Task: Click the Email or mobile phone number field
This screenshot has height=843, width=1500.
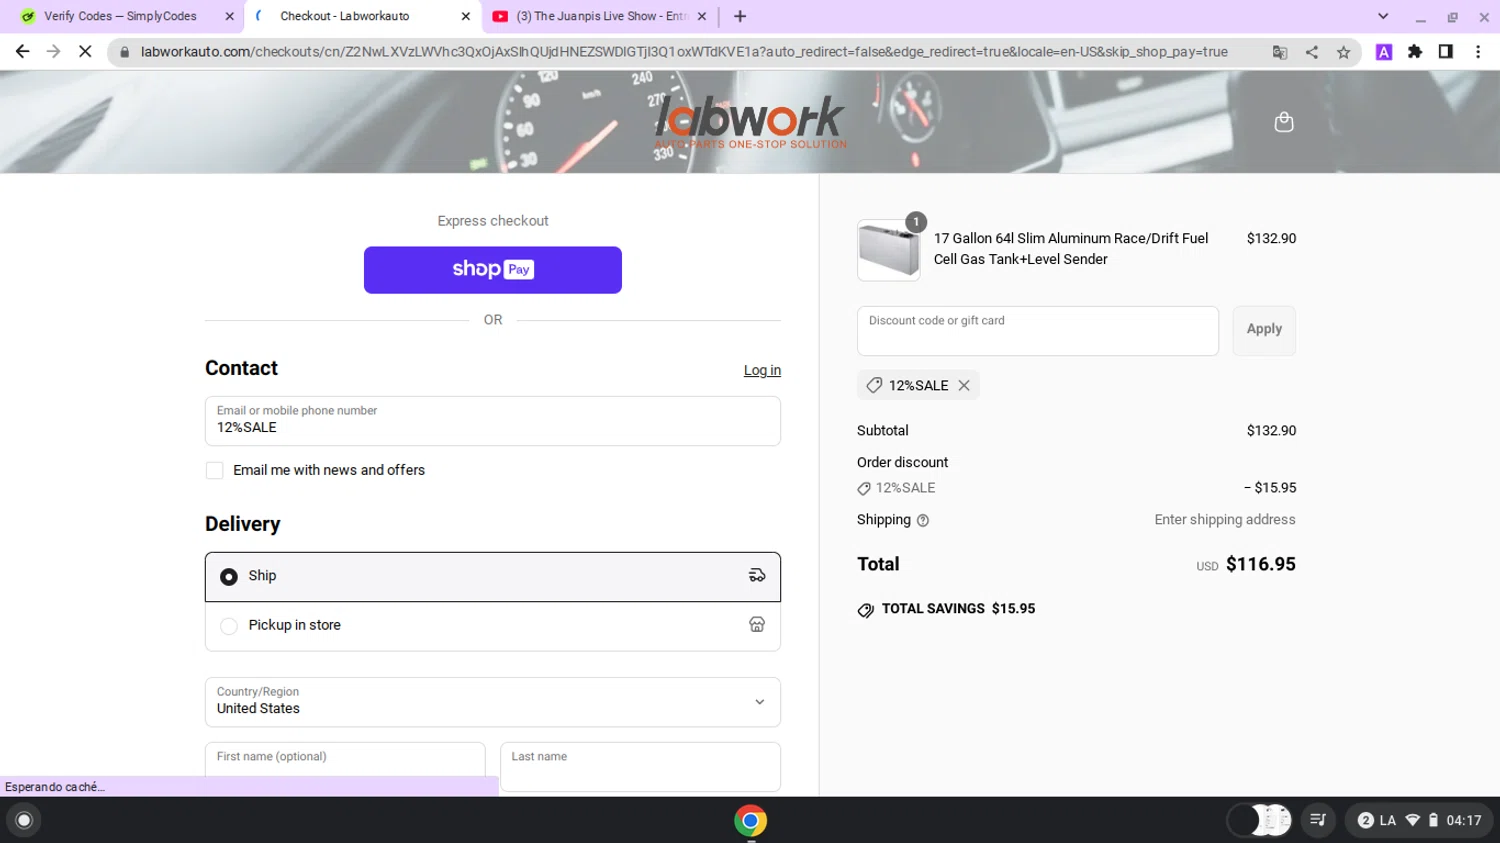Action: tap(493, 421)
